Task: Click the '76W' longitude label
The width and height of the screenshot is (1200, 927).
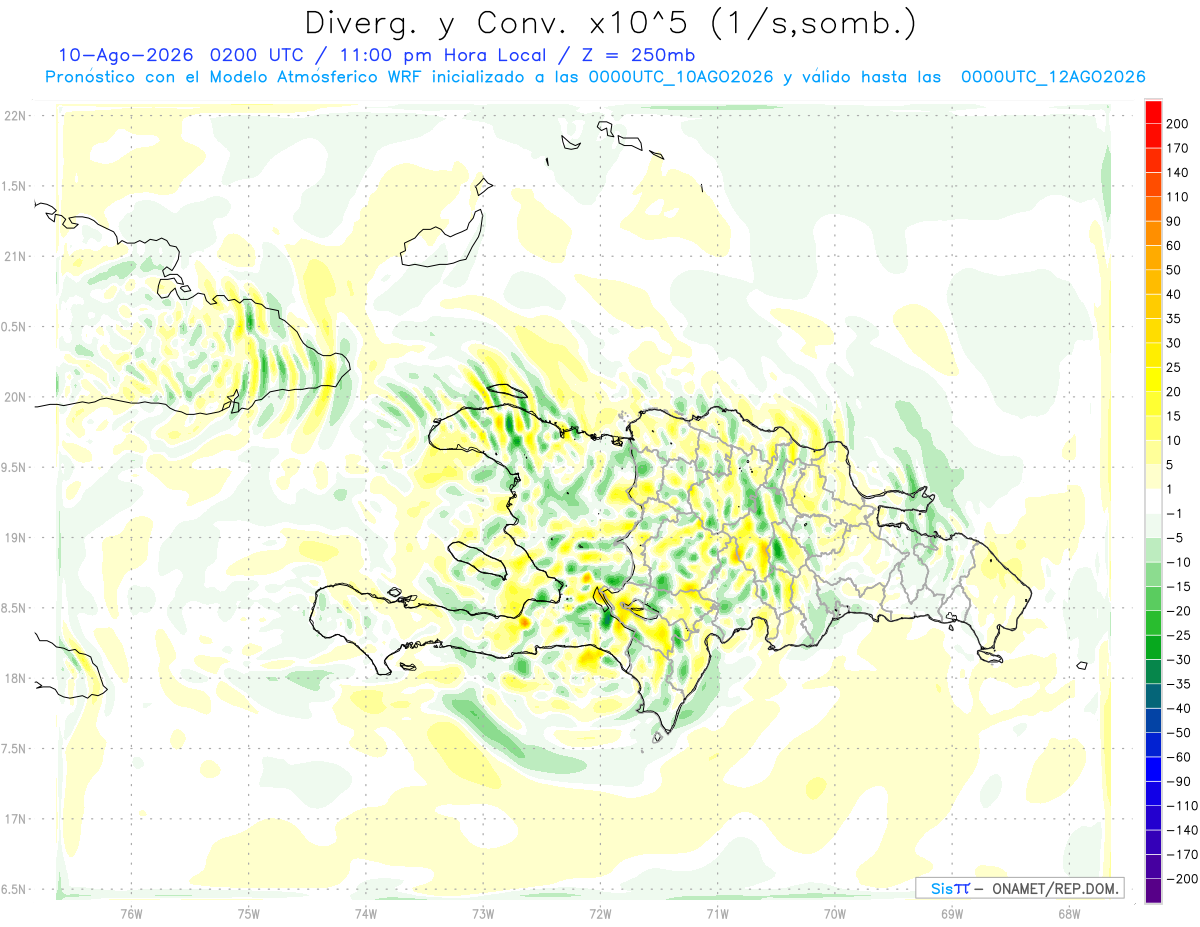Action: [x=131, y=913]
